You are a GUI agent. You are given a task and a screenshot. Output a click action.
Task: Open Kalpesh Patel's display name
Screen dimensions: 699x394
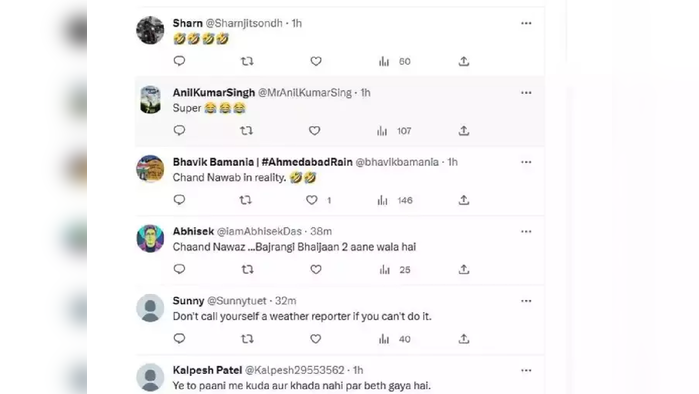tap(207, 370)
